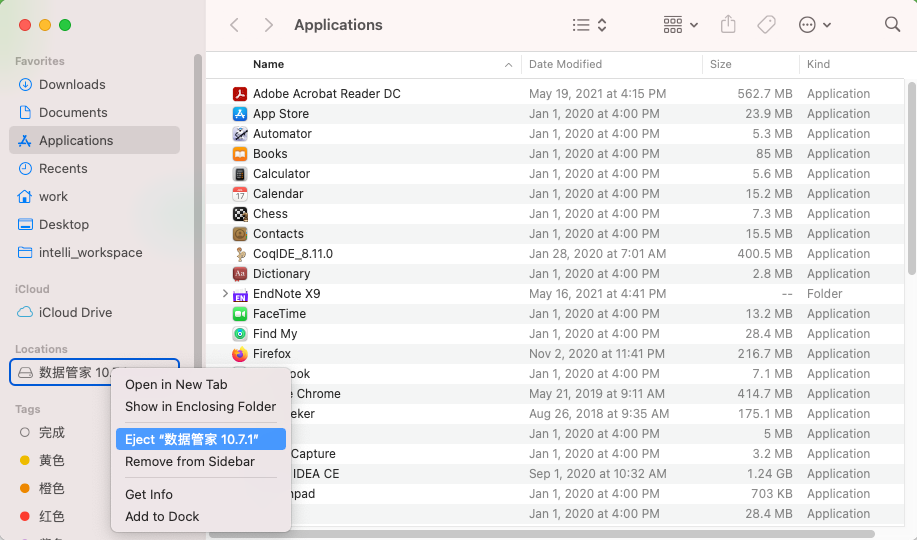Click the vertical scrollbar of the file list
The height and width of the screenshot is (540, 917).
point(911,178)
